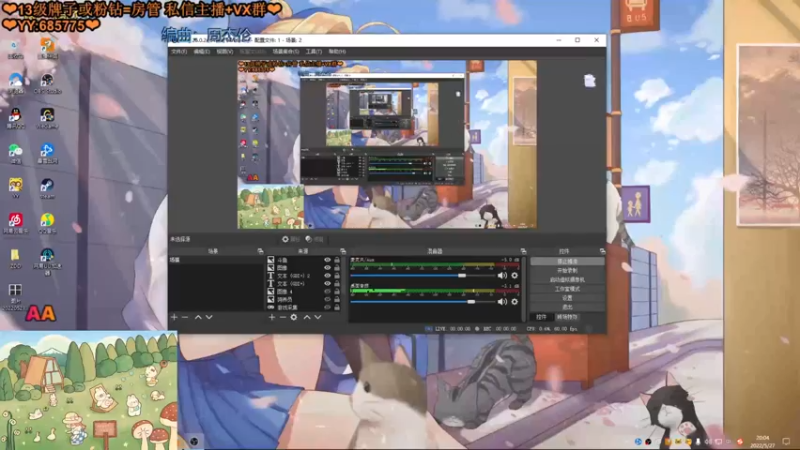Toggle lock on the 文本 (GDI+) source
The image size is (800, 450).
(x=337, y=284)
